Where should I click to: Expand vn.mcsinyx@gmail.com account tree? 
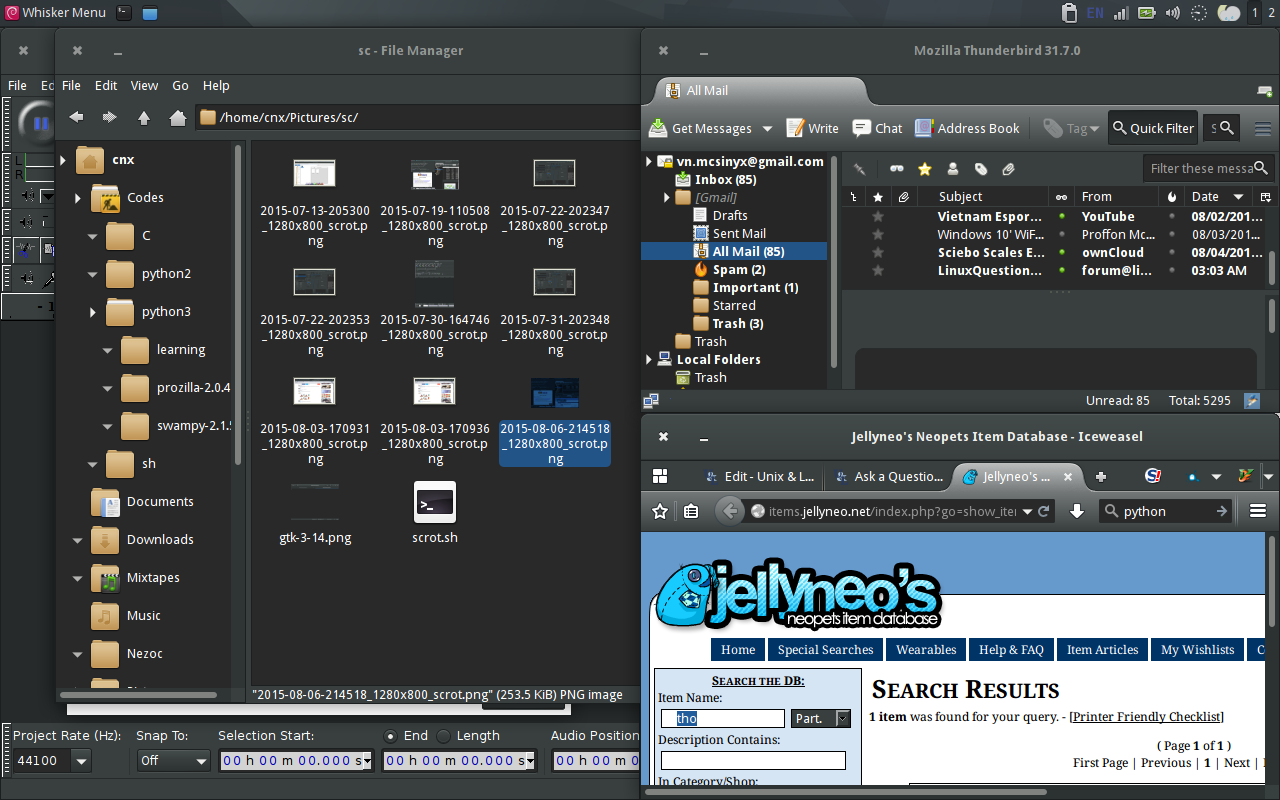point(649,161)
